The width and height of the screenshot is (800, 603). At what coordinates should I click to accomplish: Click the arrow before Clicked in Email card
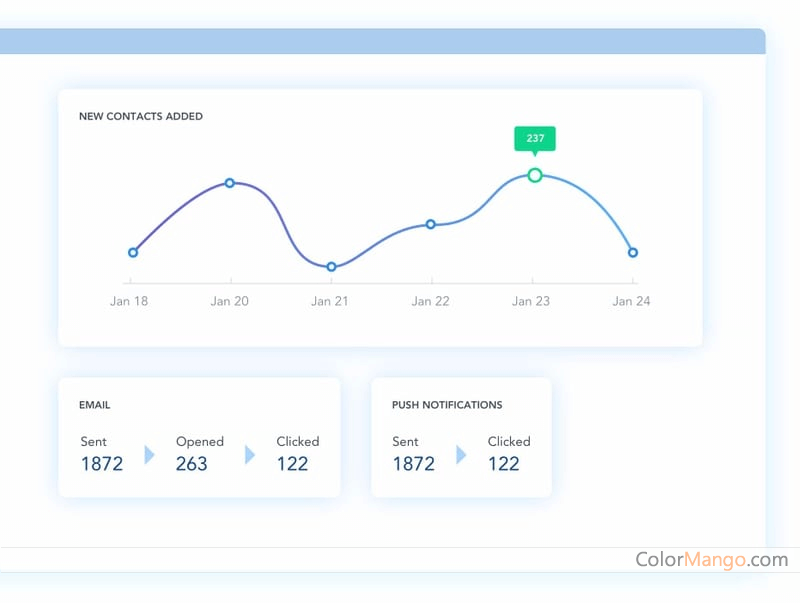pyautogui.click(x=249, y=456)
